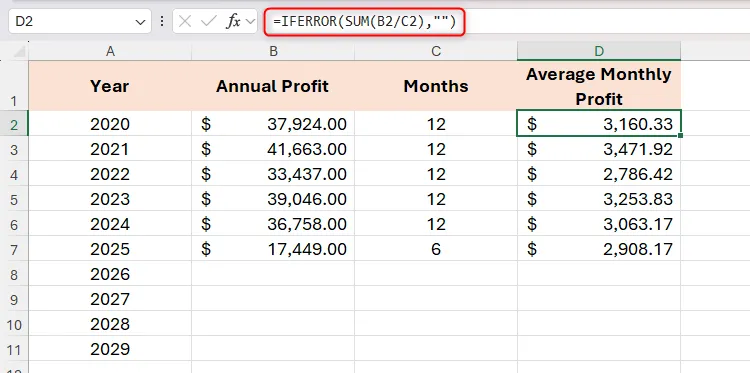The width and height of the screenshot is (750, 373).
Task: Select cell containing year 2028
Action: pyautogui.click(x=110, y=323)
